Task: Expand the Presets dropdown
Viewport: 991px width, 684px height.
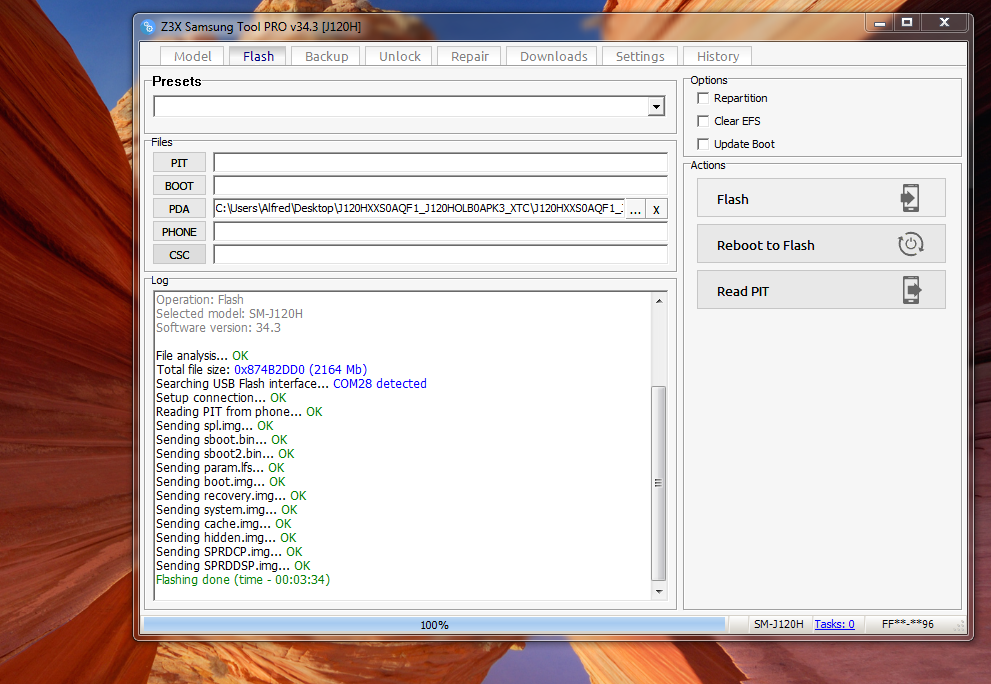Action: 656,106
